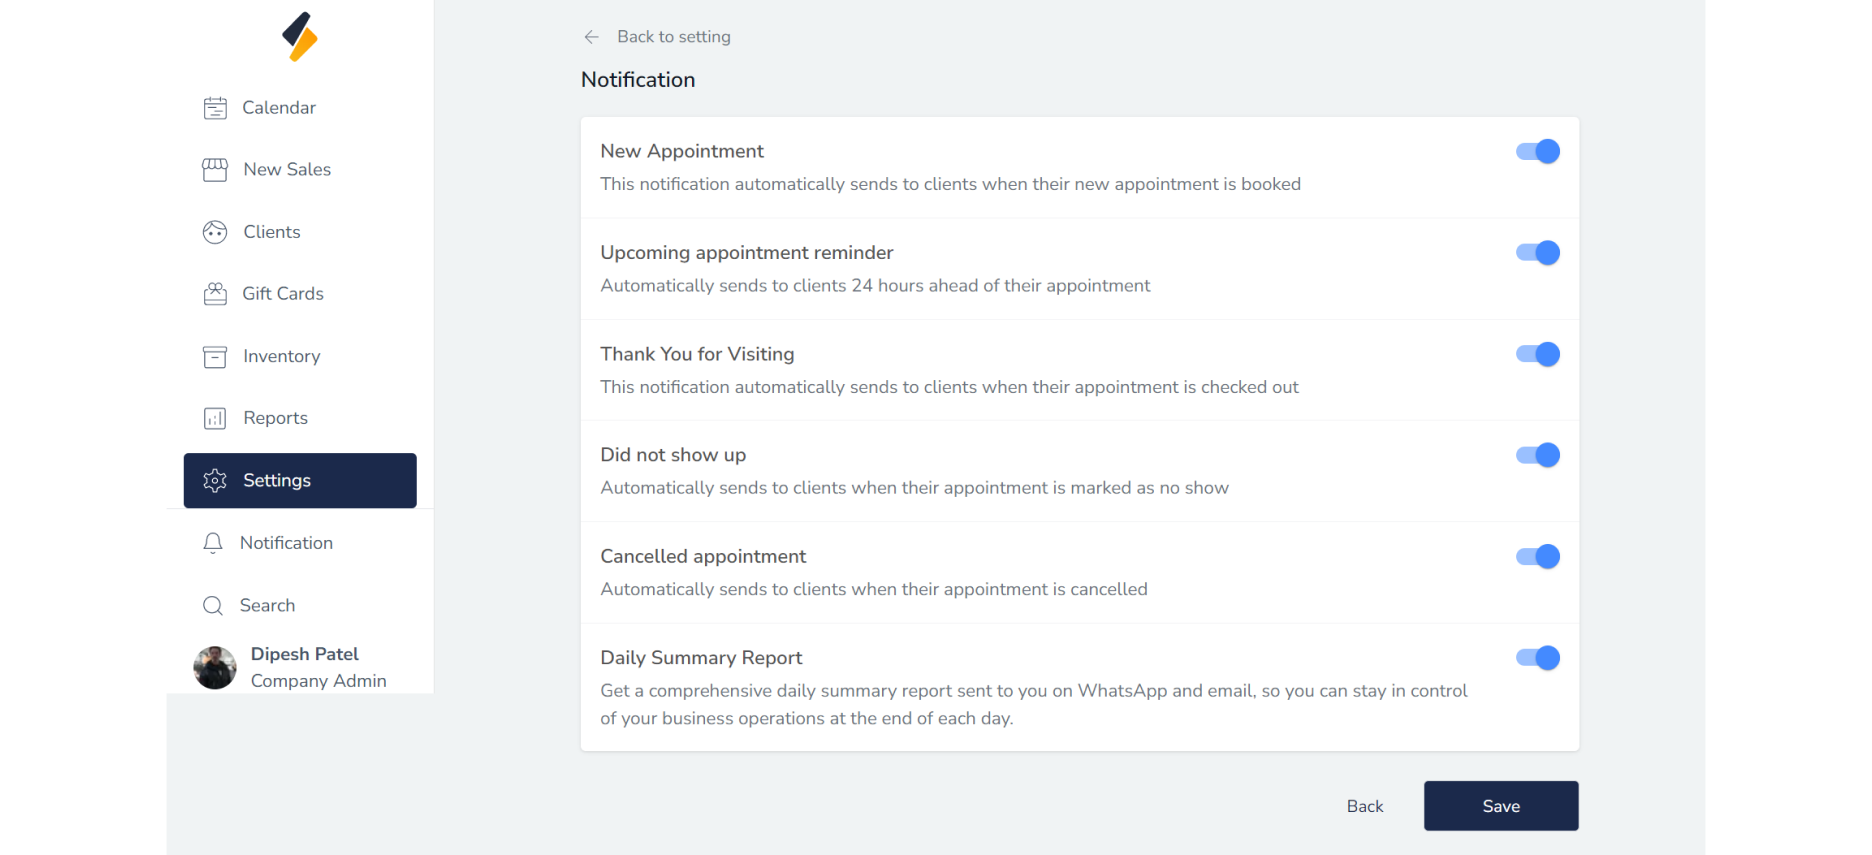Disable Cancelled appointment notification toggle
Image resolution: width=1872 pixels, height=855 pixels.
coord(1538,557)
